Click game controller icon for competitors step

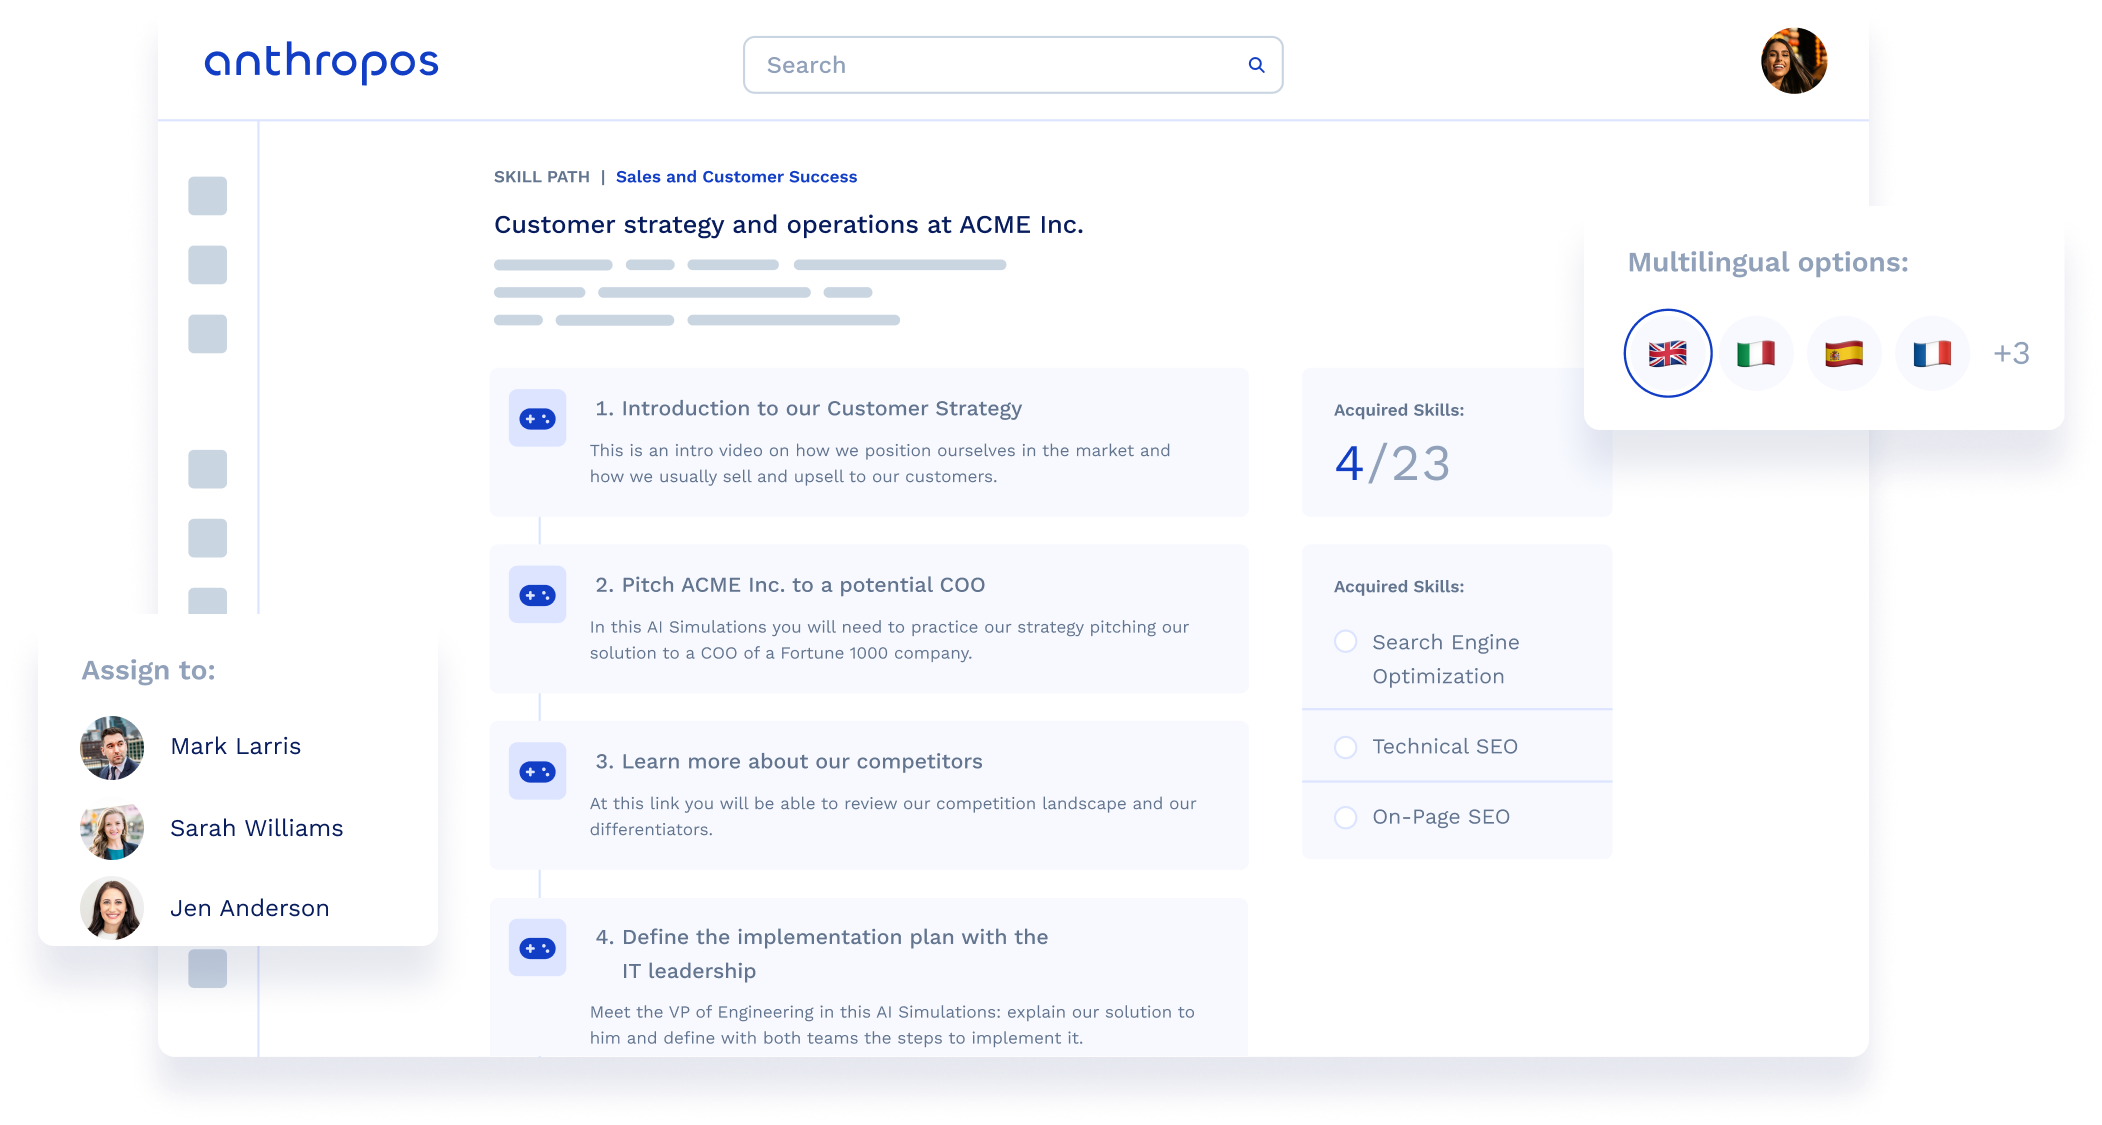(537, 771)
